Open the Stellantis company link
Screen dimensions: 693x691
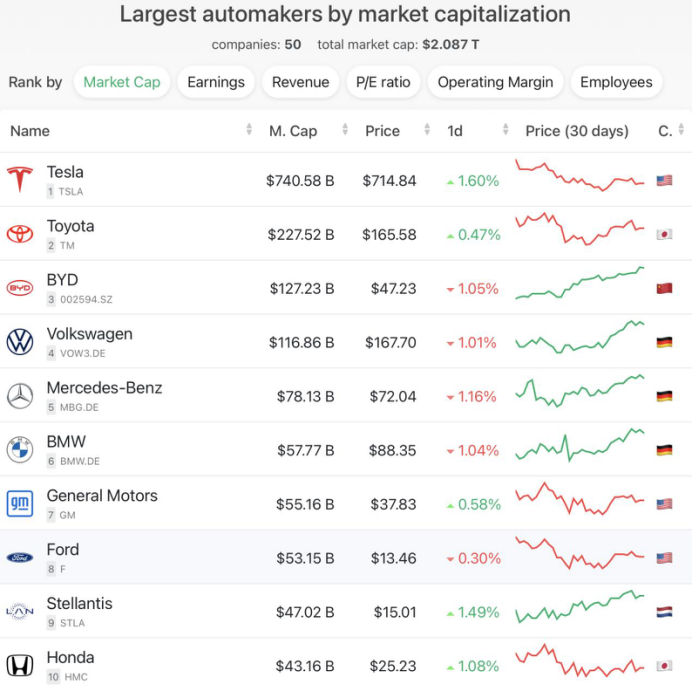click(79, 604)
